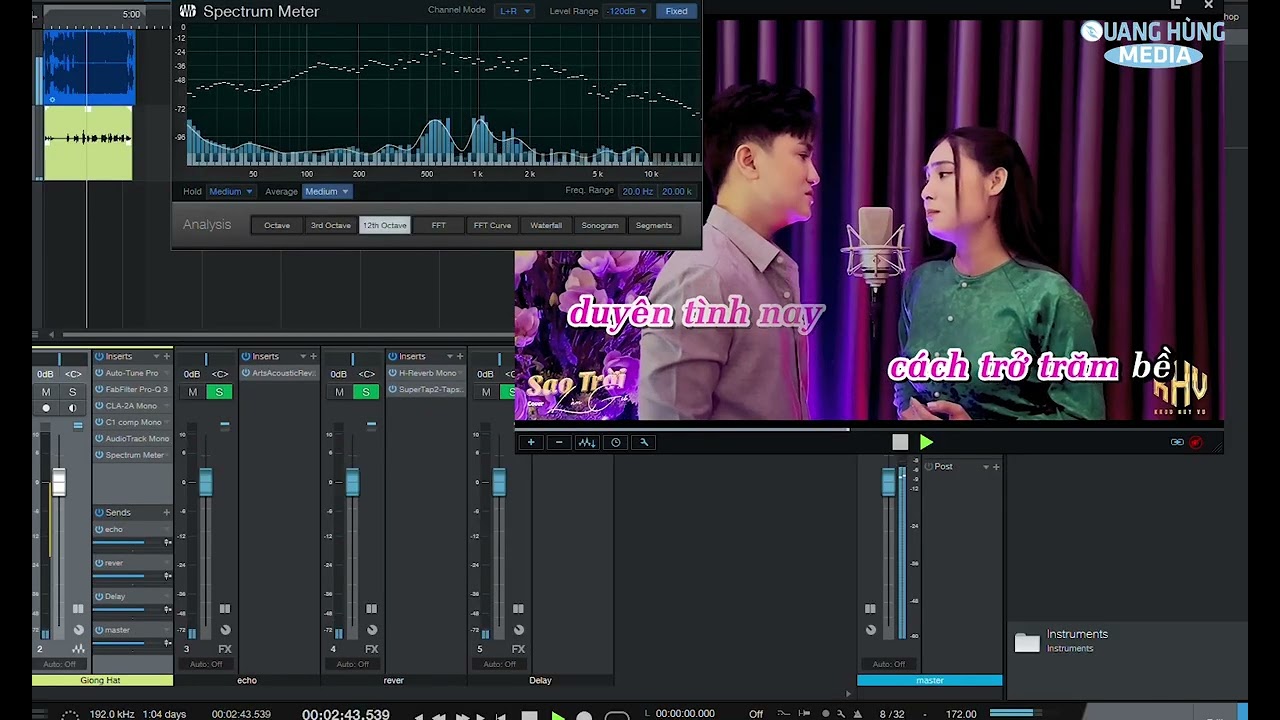
Task: Bypass the Auto-Tune Pro insert power button
Action: pos(99,373)
